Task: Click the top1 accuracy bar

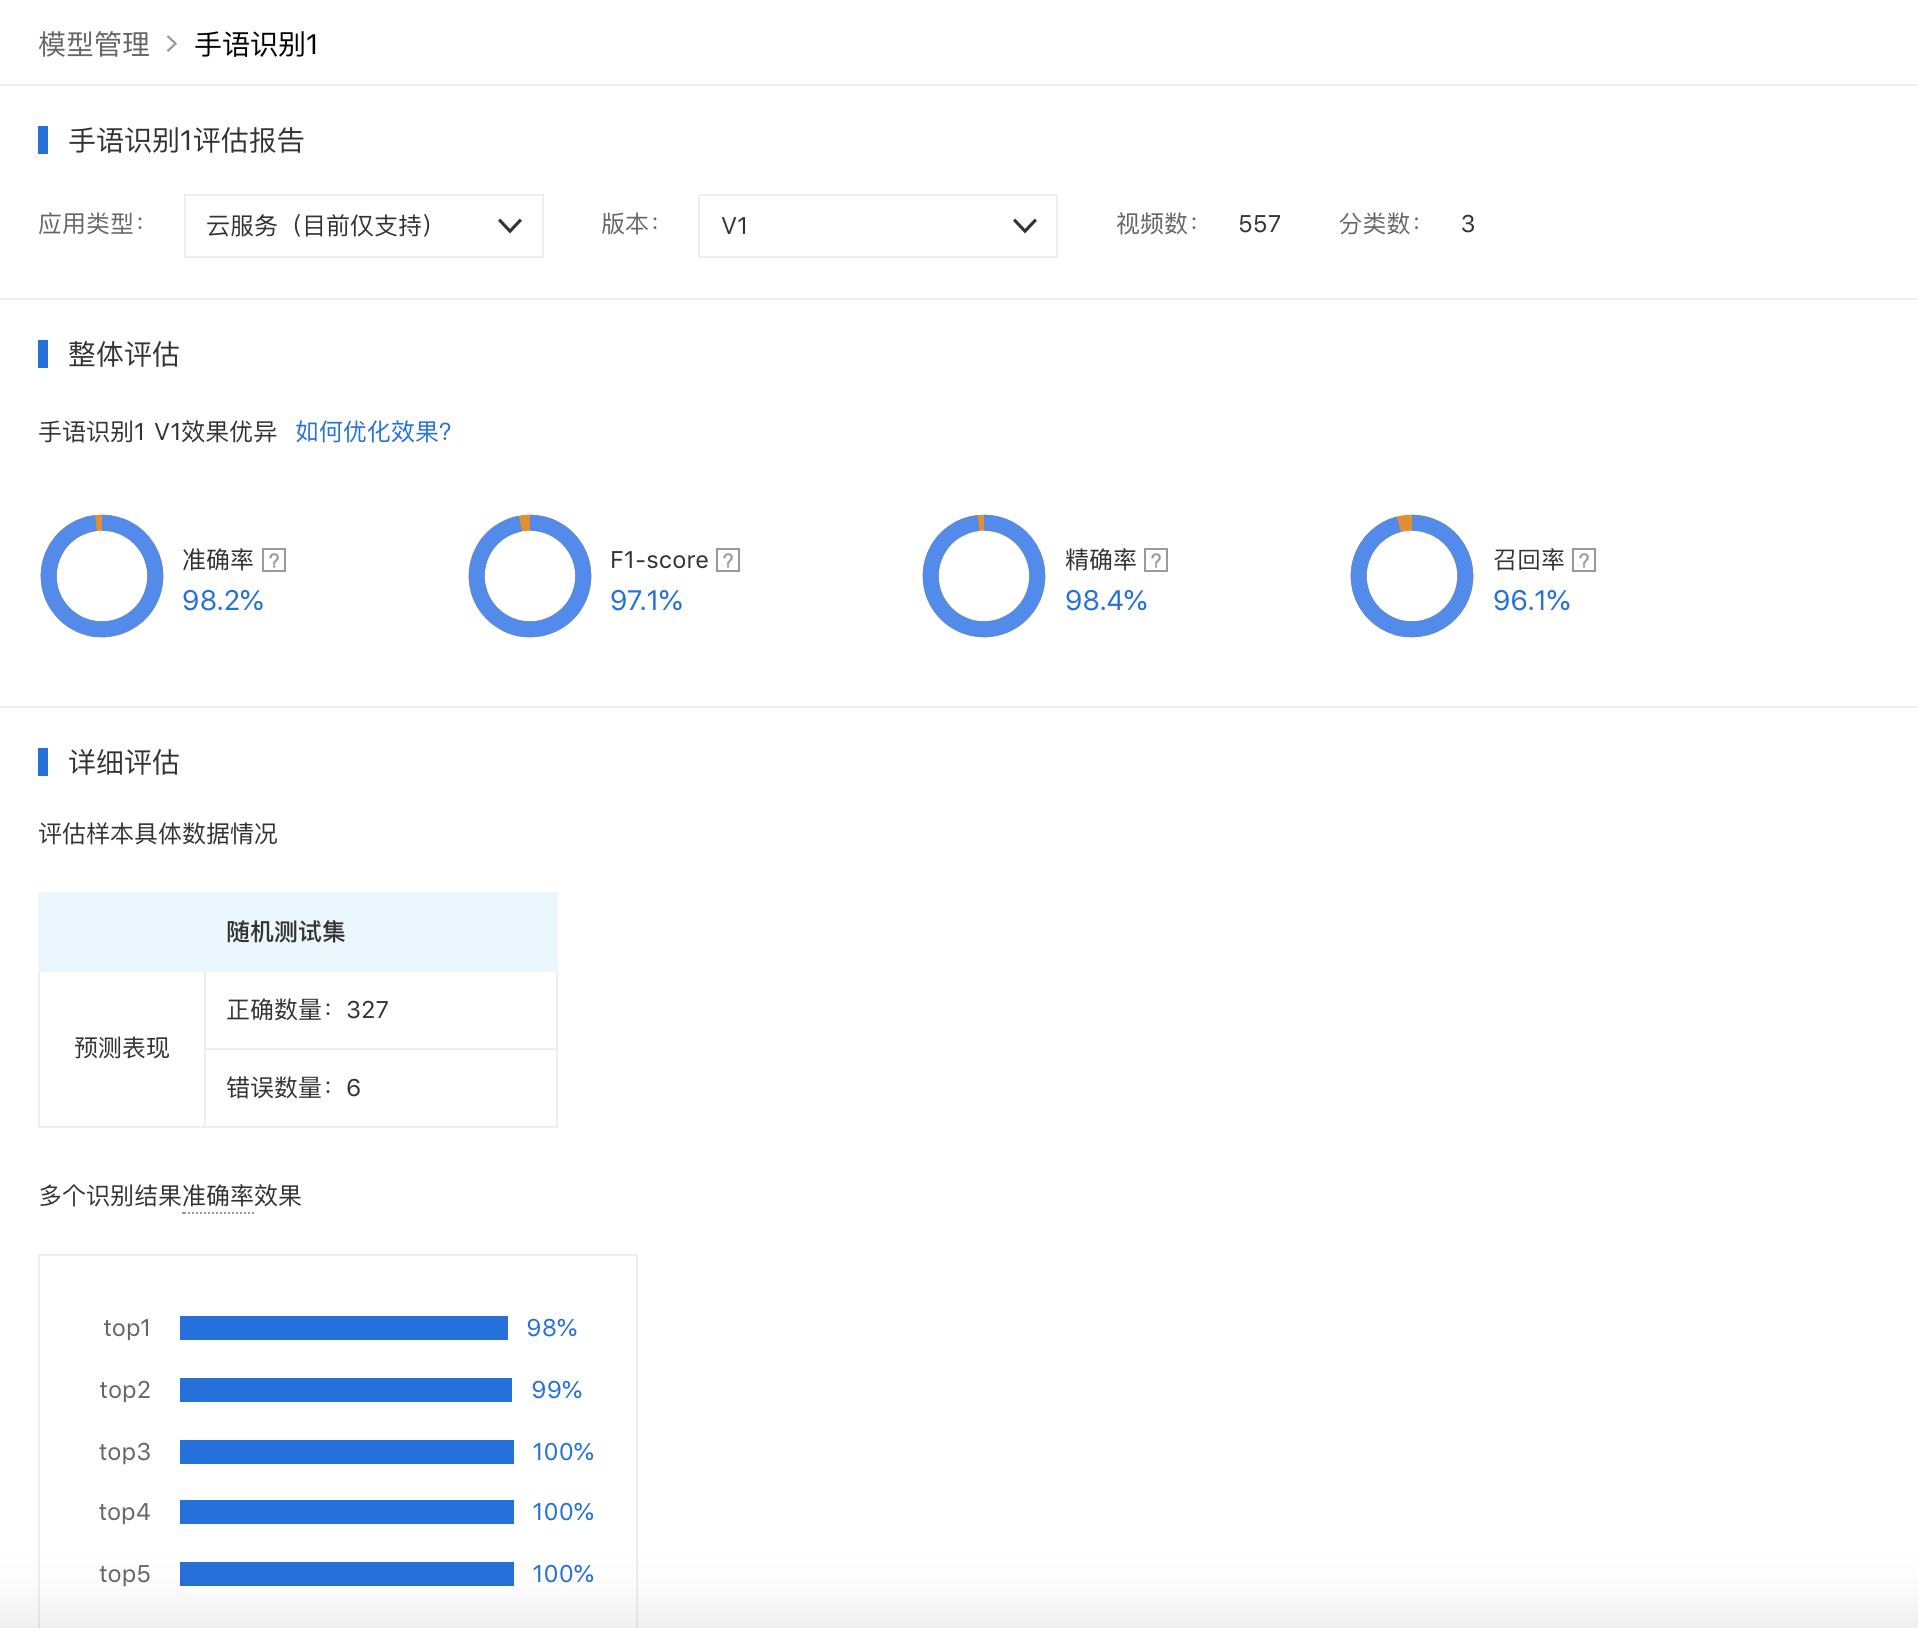Action: tap(344, 1328)
